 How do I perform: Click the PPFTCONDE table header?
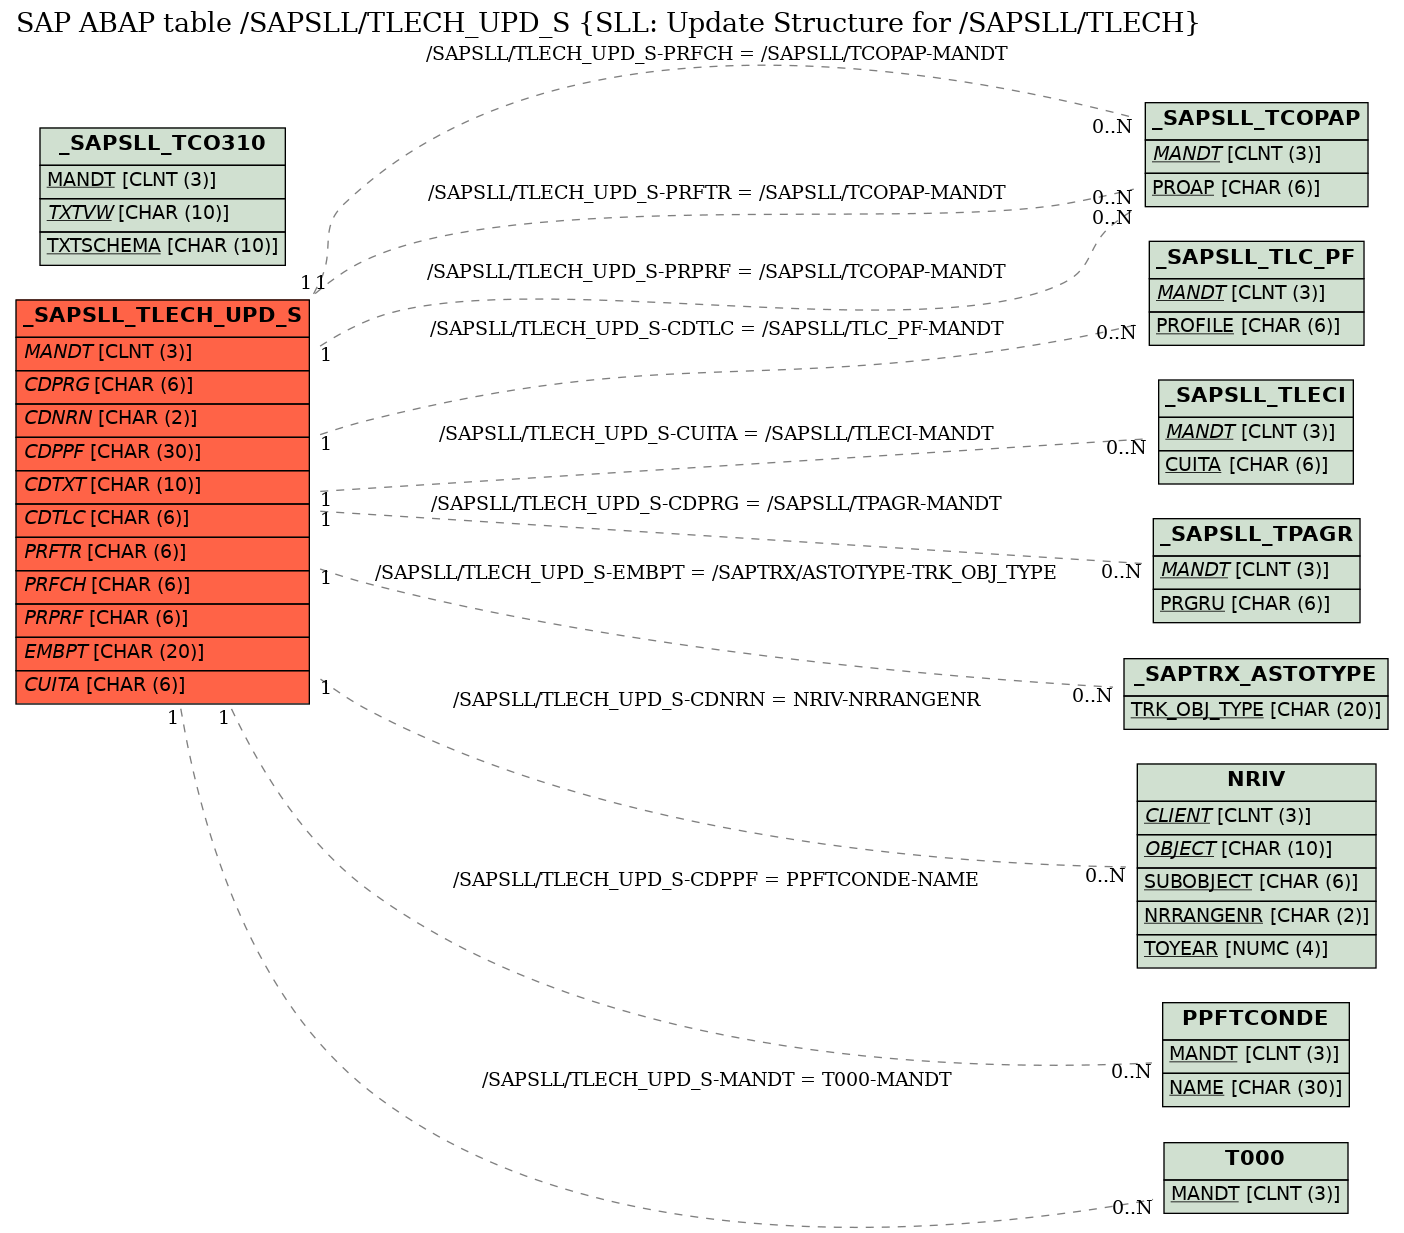tap(1256, 1020)
